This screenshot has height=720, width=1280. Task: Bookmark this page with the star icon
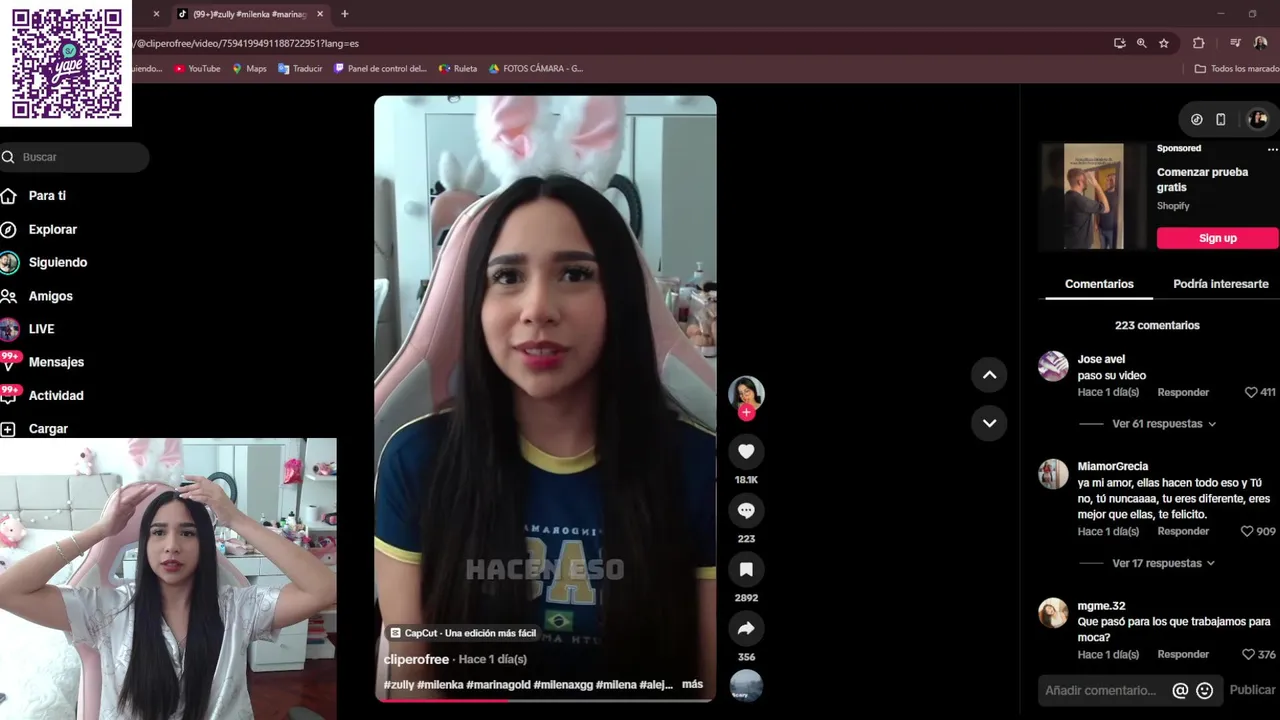pos(1164,43)
